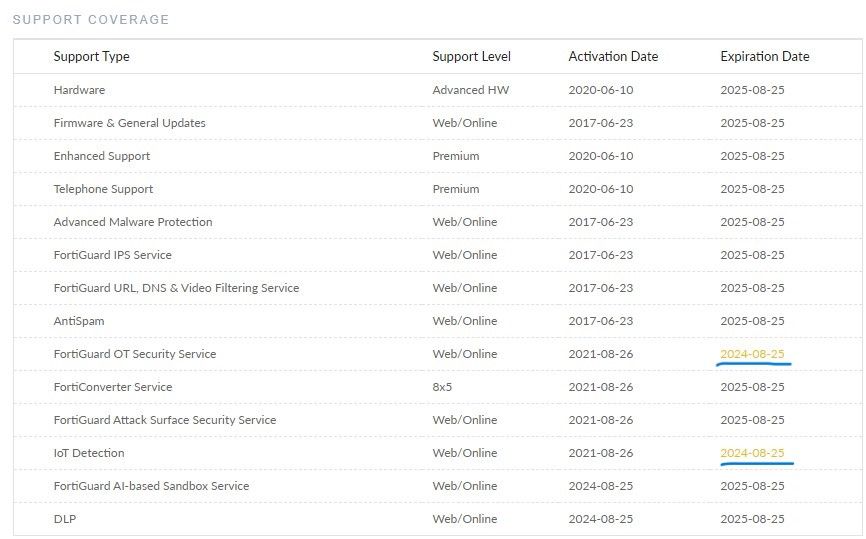Select the FortiConverter Service row label
This screenshot has width=866, height=539.
pos(113,387)
